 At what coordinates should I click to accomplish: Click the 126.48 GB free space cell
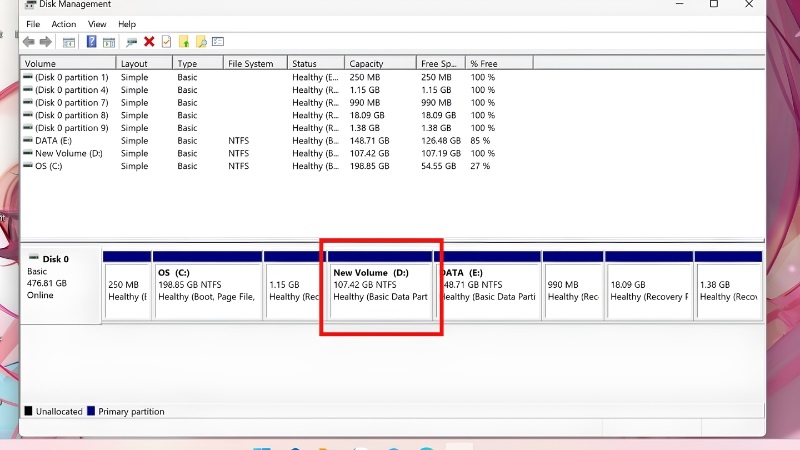pyautogui.click(x=441, y=141)
